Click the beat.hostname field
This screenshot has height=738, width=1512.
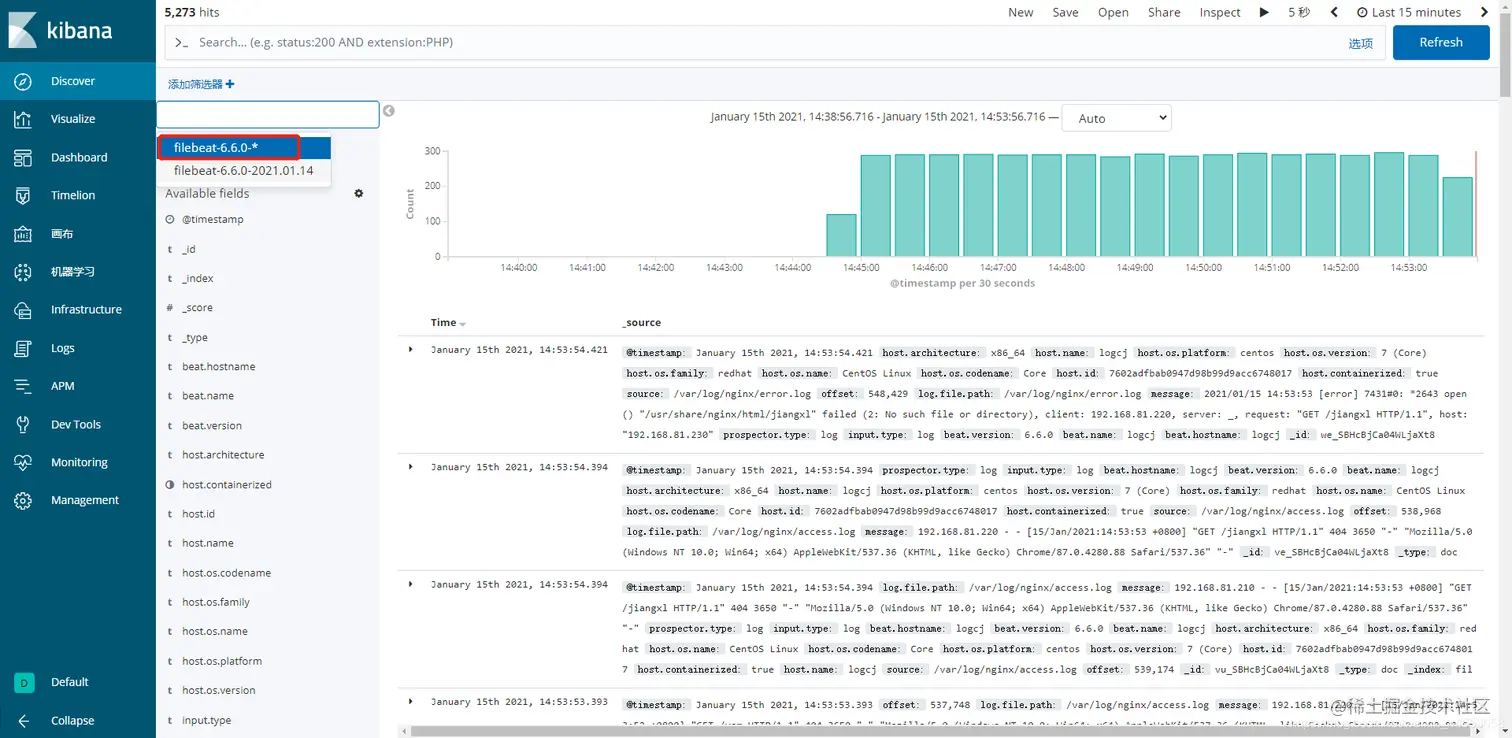[x=218, y=367]
